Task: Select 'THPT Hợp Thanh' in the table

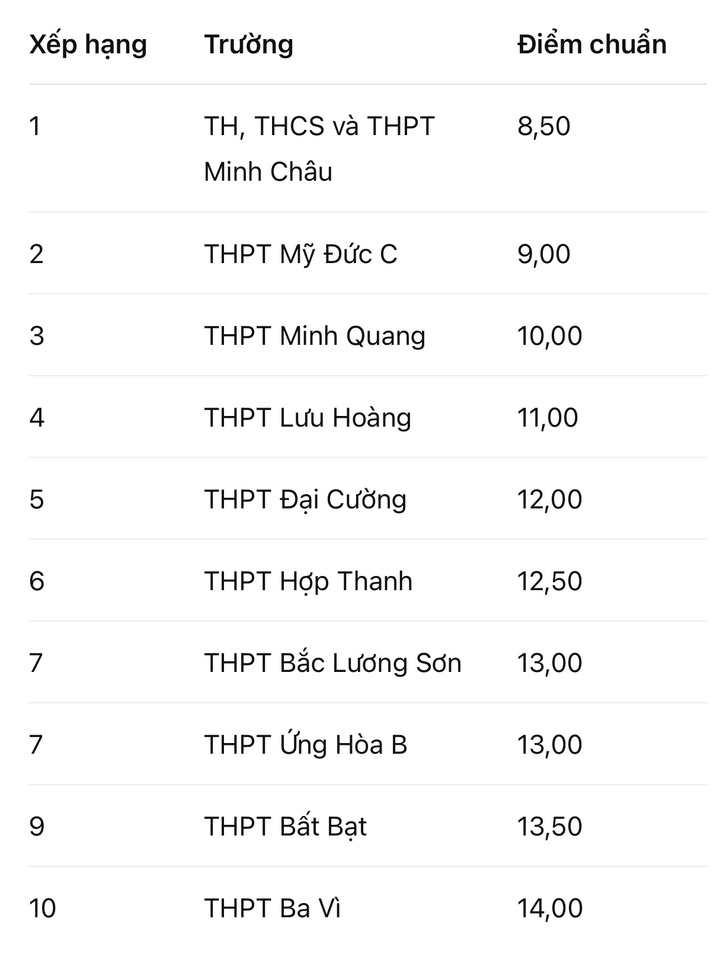Action: tap(308, 582)
